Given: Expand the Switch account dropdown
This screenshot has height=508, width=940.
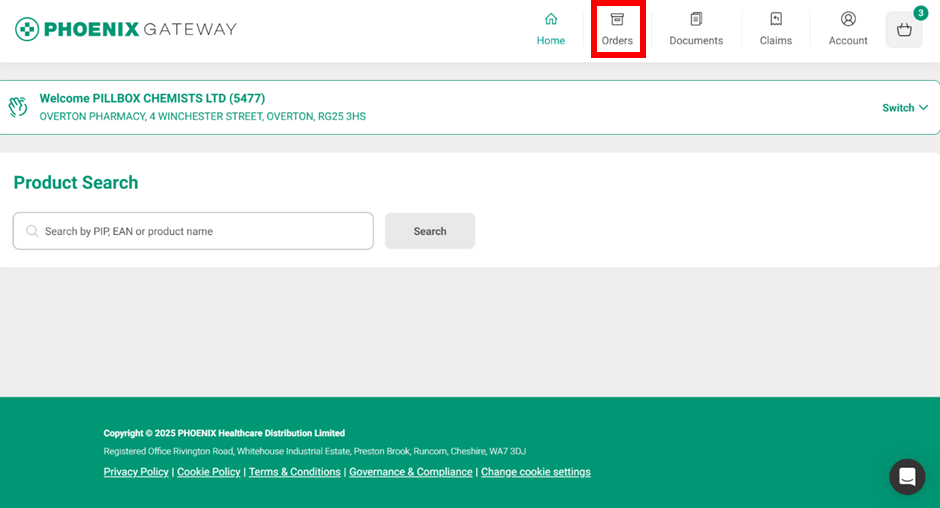Looking at the screenshot, I should 898,108.
